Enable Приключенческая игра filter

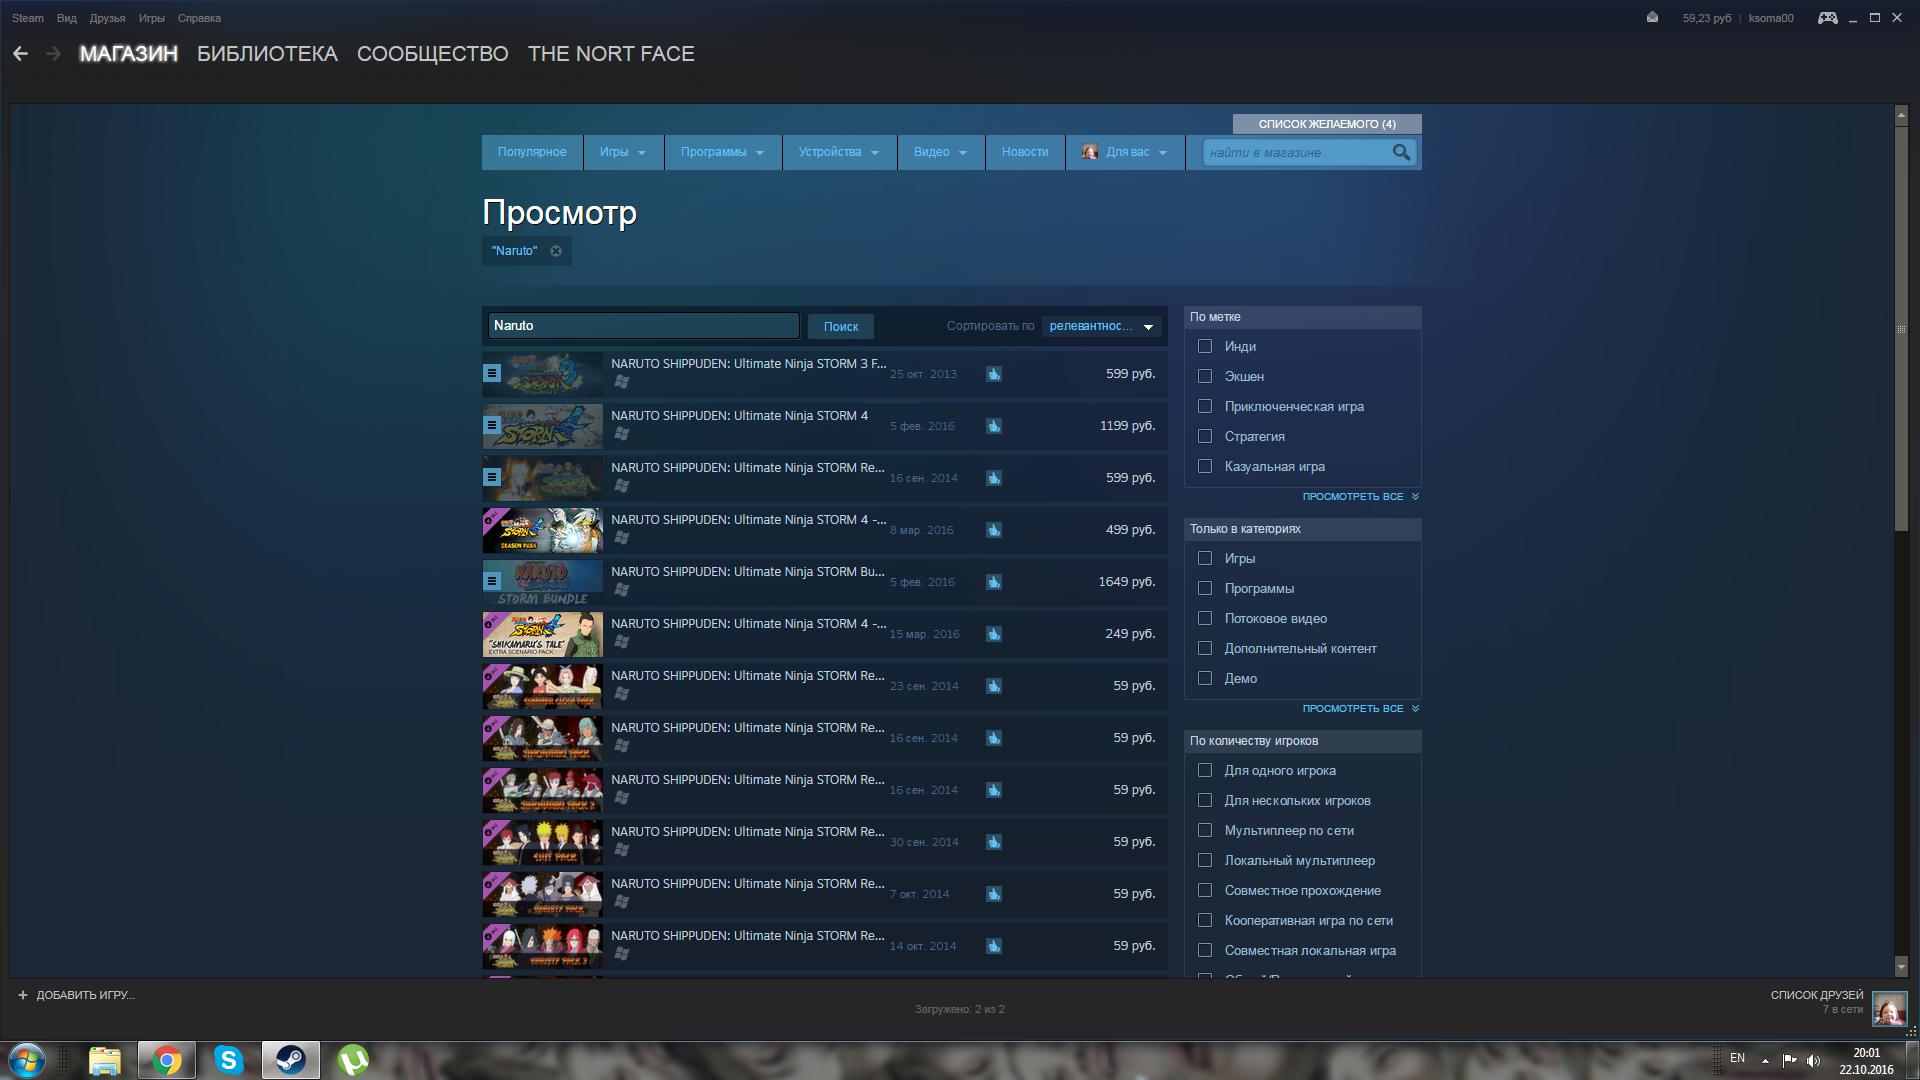click(1205, 406)
